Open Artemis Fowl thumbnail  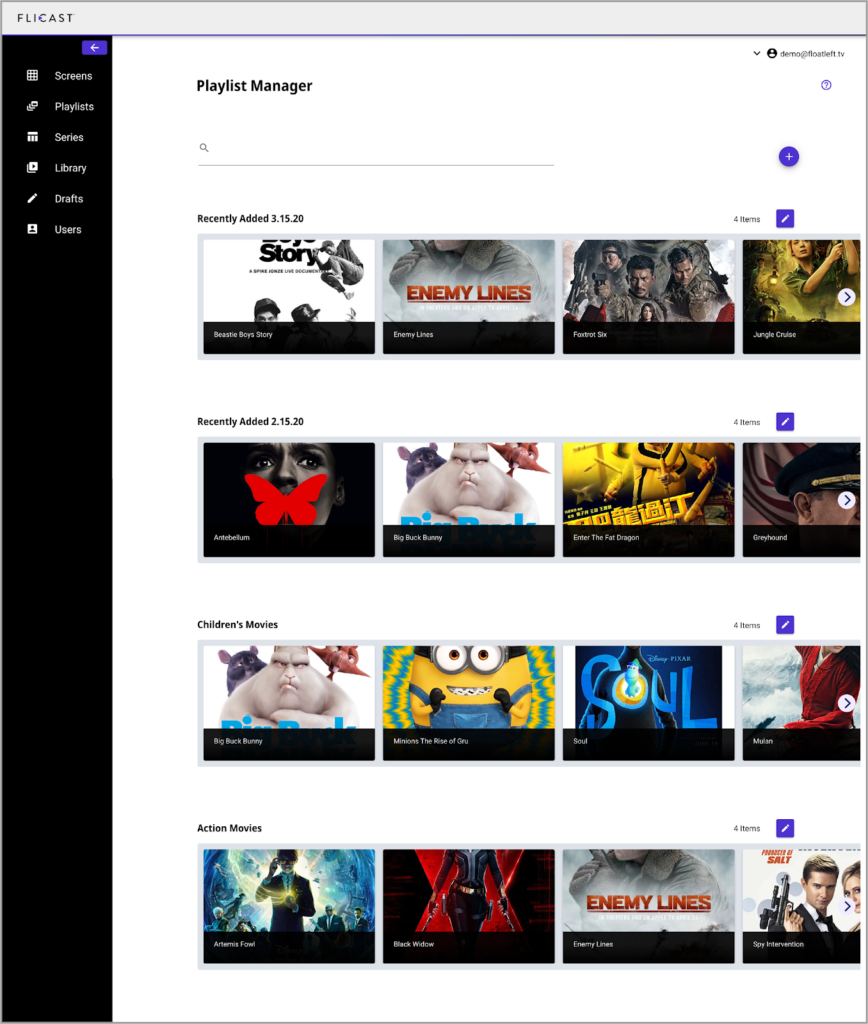[289, 906]
